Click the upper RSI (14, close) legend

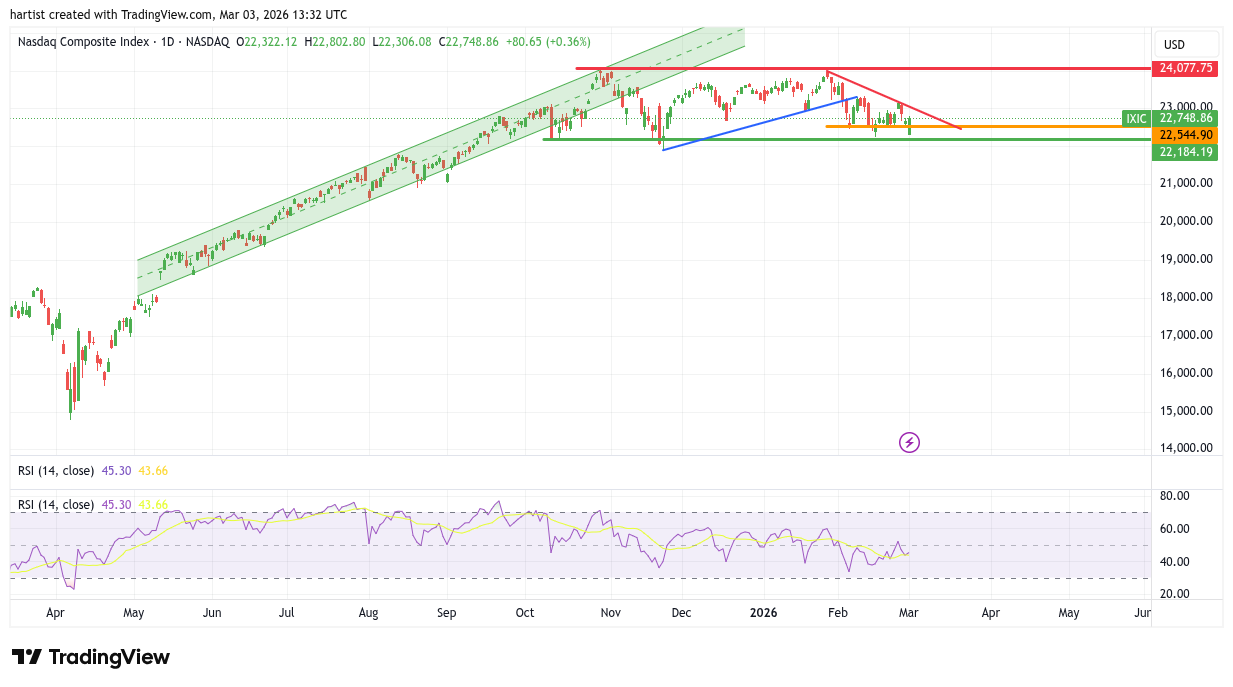tap(57, 470)
